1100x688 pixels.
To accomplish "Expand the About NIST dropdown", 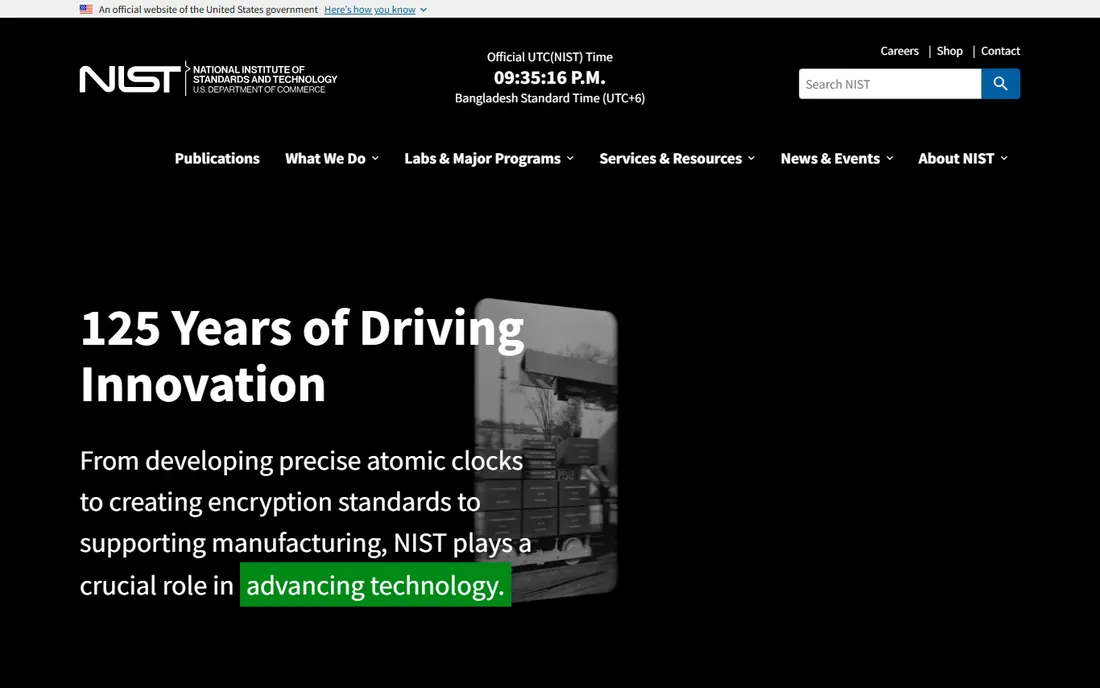I will point(962,158).
